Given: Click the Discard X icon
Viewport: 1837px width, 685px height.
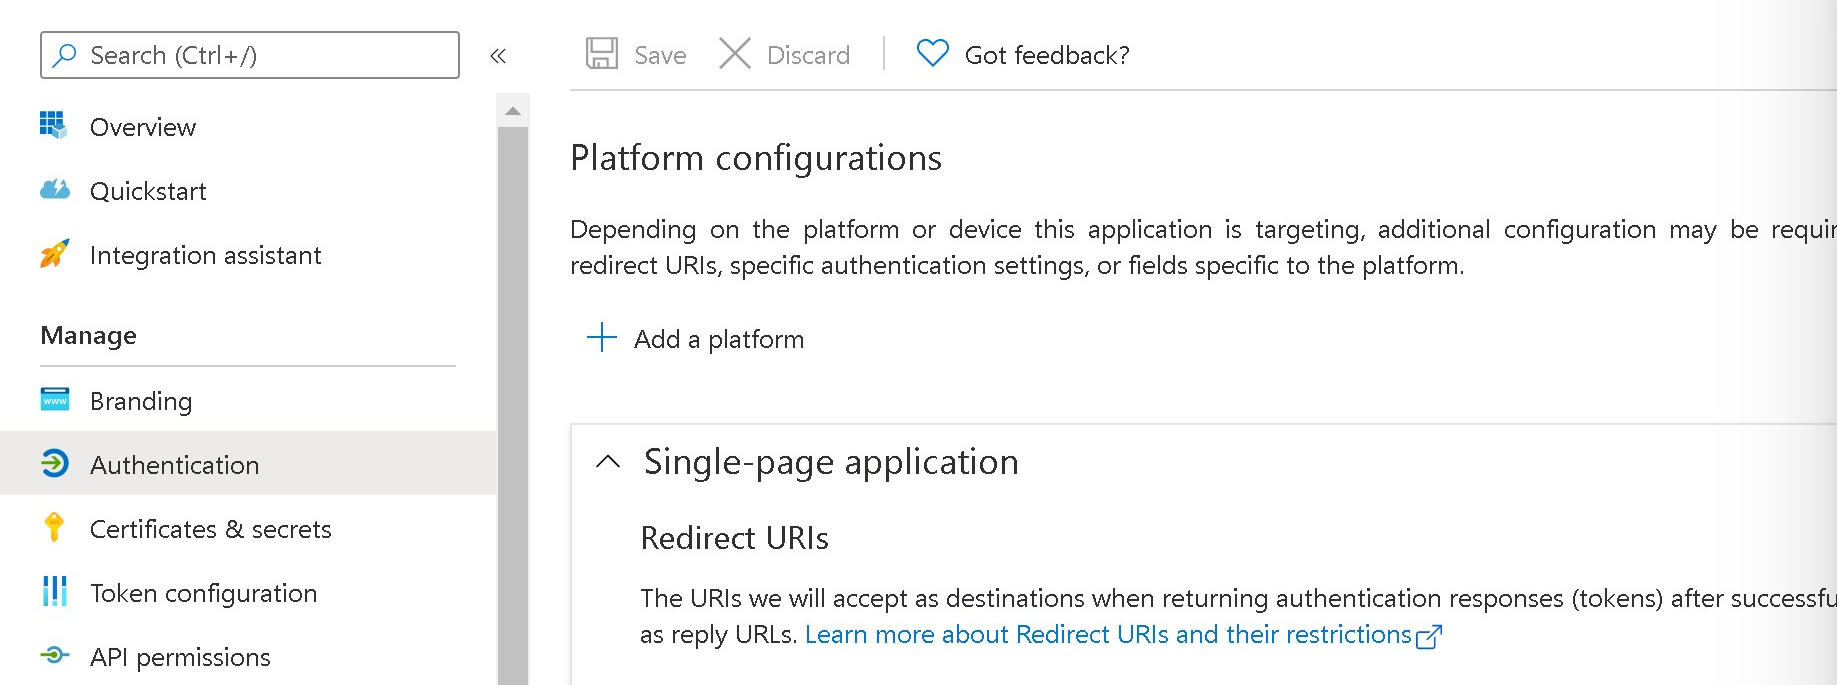Looking at the screenshot, I should [x=735, y=53].
